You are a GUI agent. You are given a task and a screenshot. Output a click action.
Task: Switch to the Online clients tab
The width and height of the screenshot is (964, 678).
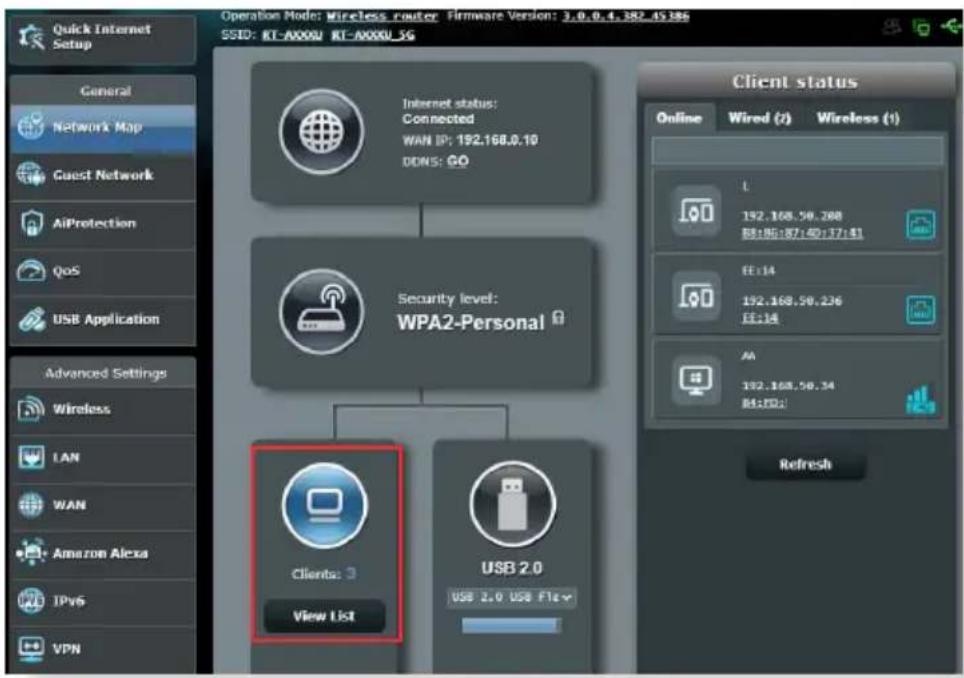pos(679,118)
